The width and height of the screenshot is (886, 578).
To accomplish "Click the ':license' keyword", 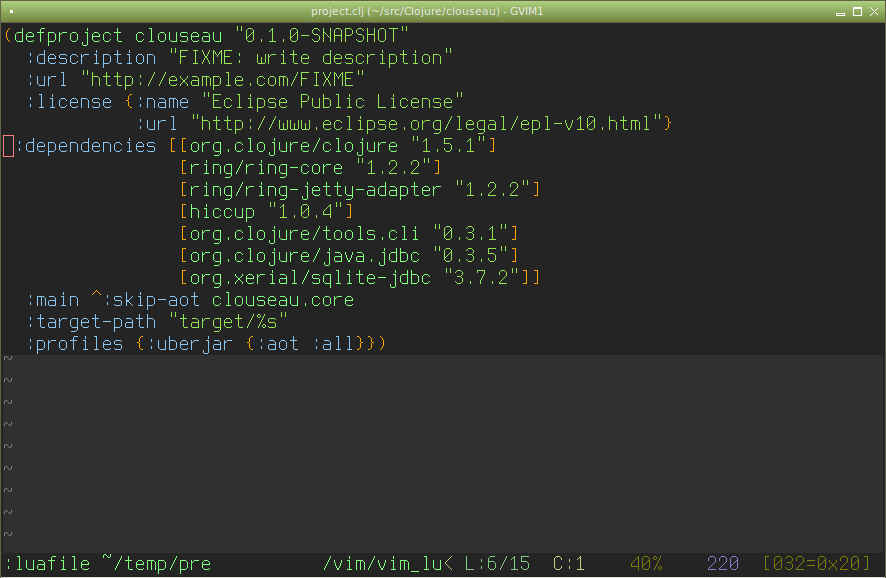I will coord(68,102).
